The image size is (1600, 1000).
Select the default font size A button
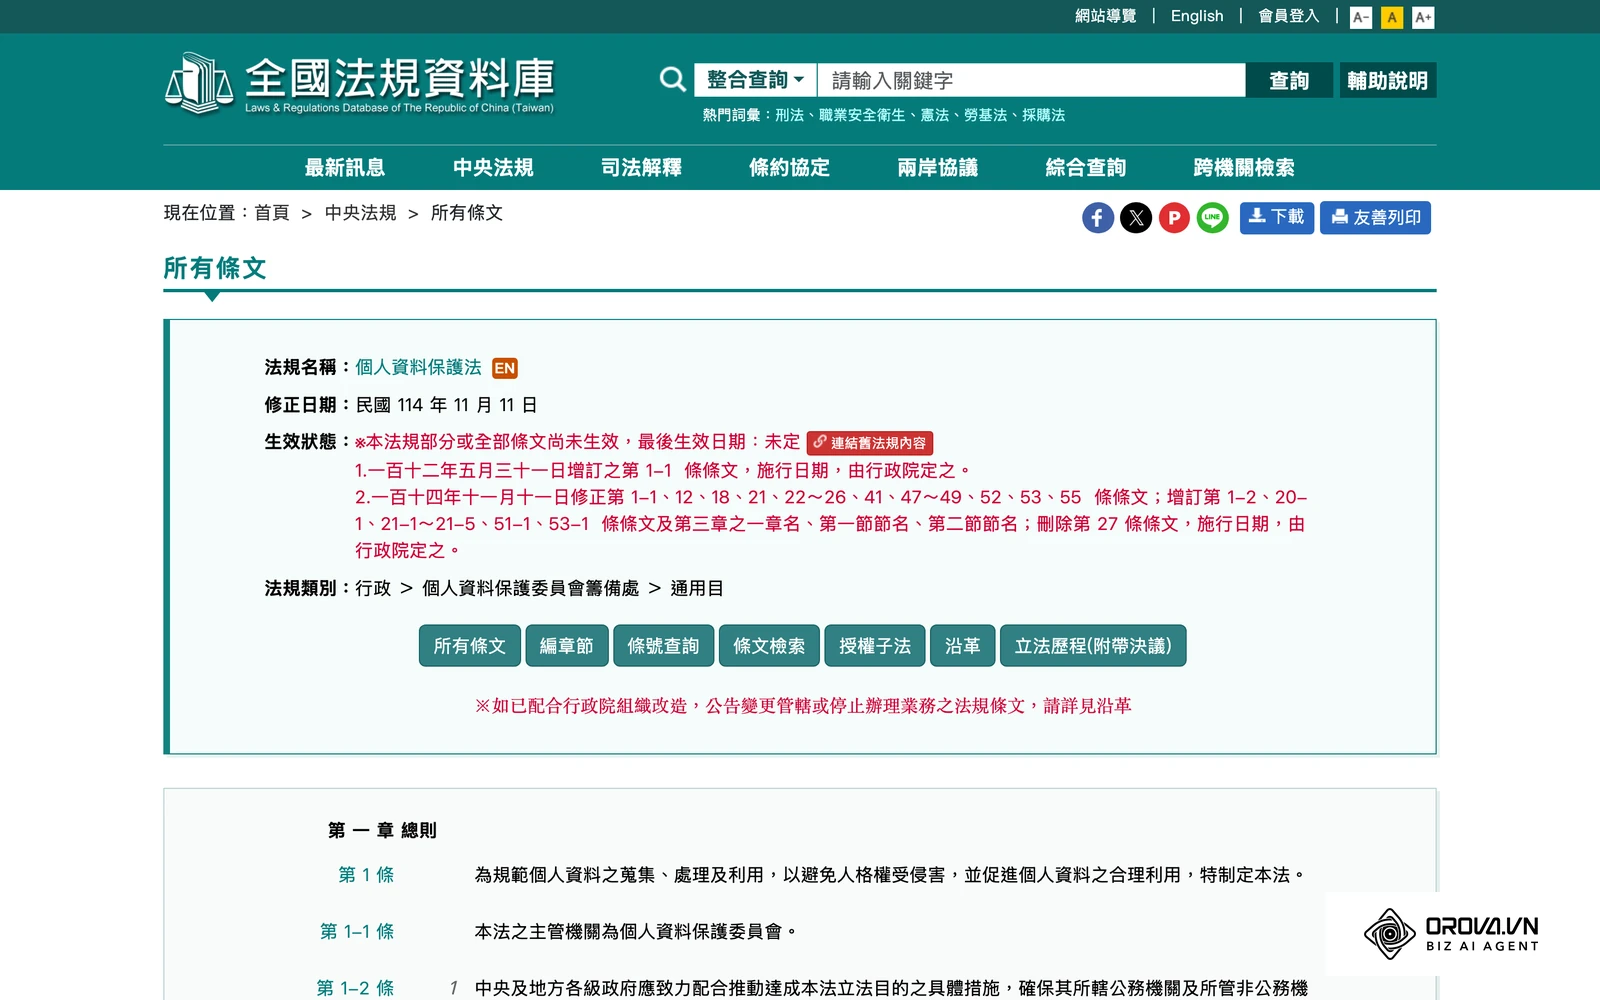tap(1392, 17)
